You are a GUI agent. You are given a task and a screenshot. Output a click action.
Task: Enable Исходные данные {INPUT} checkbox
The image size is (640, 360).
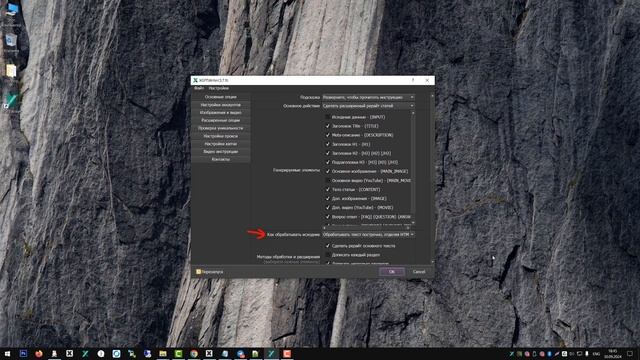click(327, 117)
